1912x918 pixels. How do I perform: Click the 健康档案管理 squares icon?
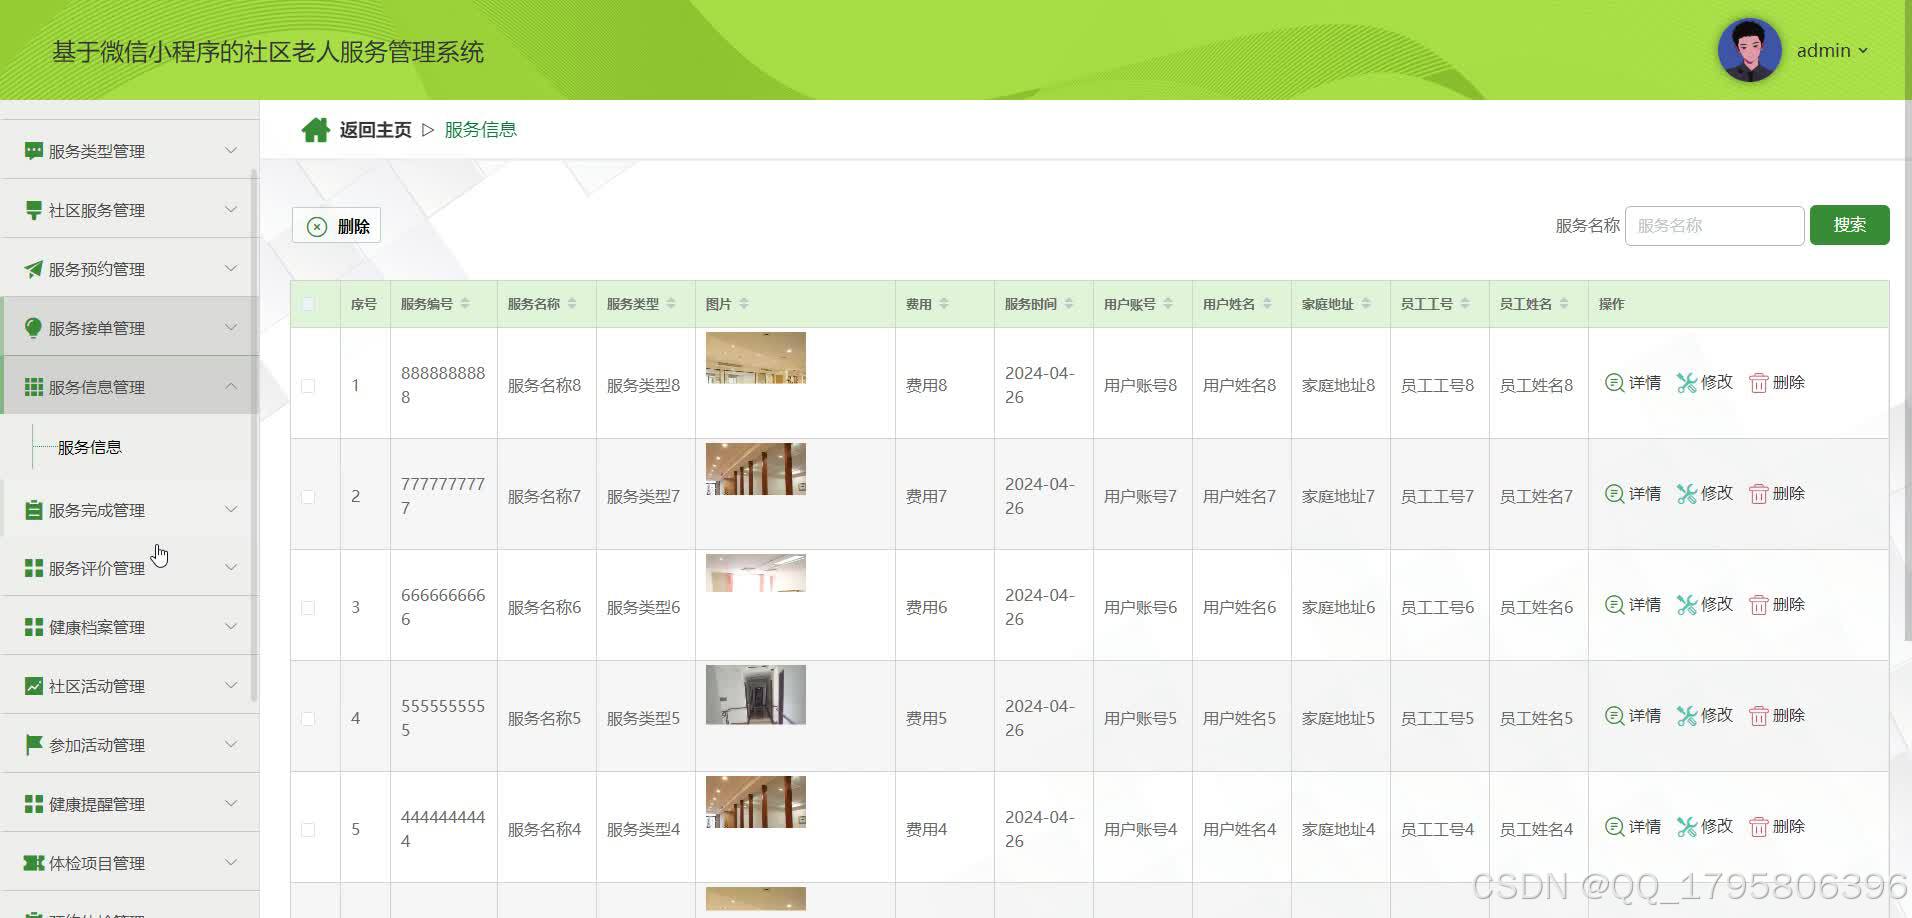[x=33, y=627]
